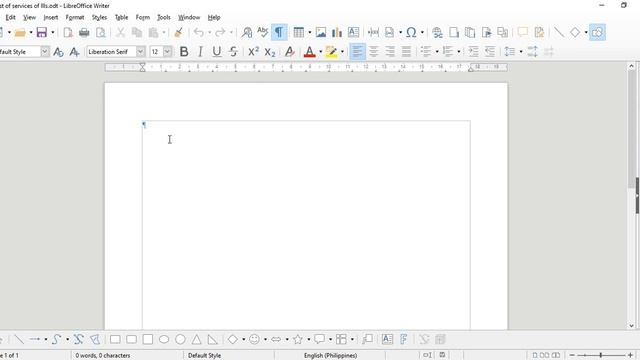
Task: Open the Tools menu
Action: click(164, 18)
